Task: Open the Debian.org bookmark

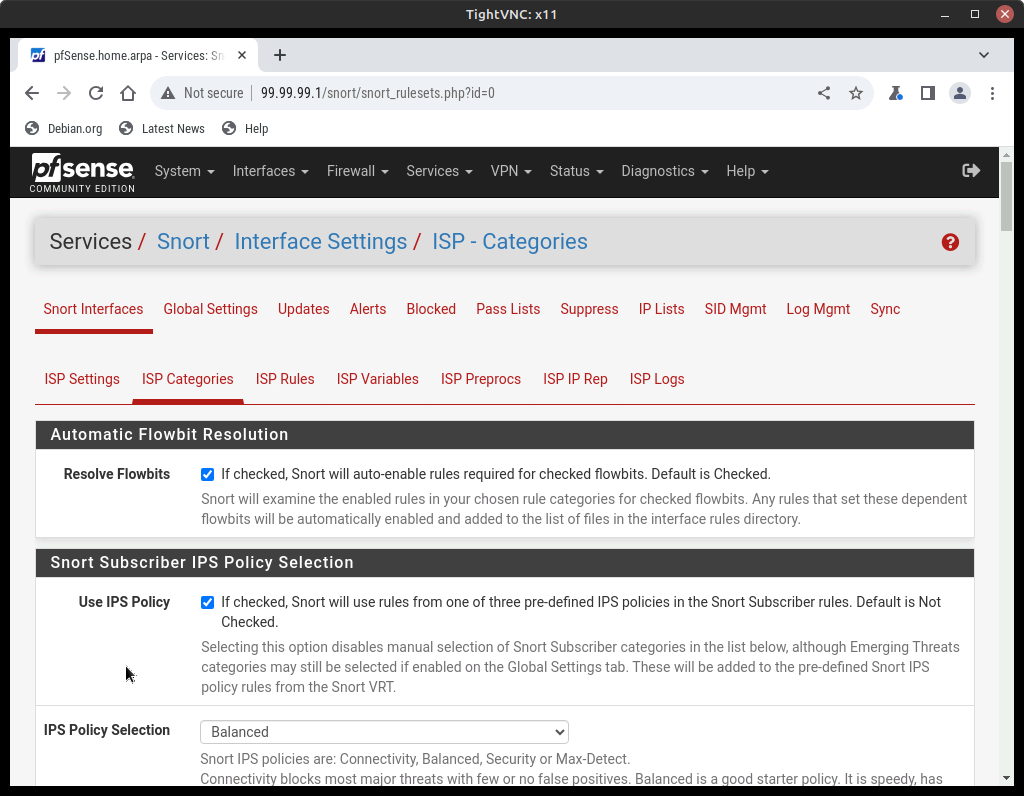Action: (x=64, y=129)
